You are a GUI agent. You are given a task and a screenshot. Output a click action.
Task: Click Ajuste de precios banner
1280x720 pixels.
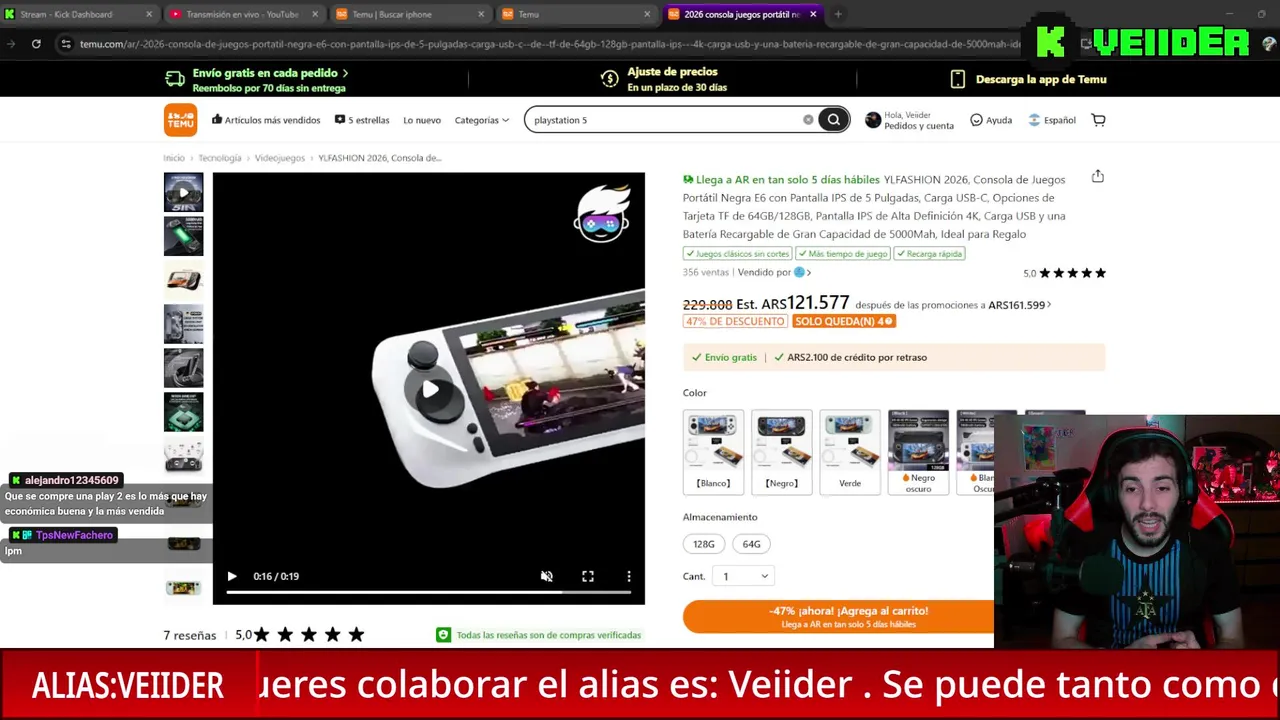[x=664, y=79]
